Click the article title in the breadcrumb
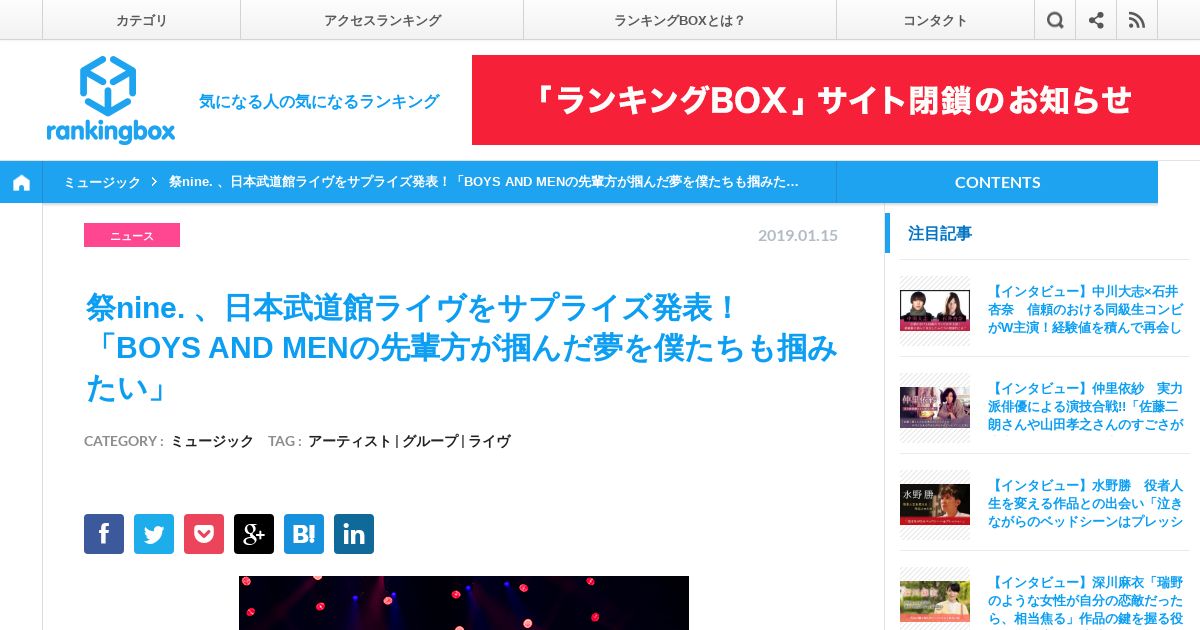The width and height of the screenshot is (1200, 630). [x=484, y=182]
